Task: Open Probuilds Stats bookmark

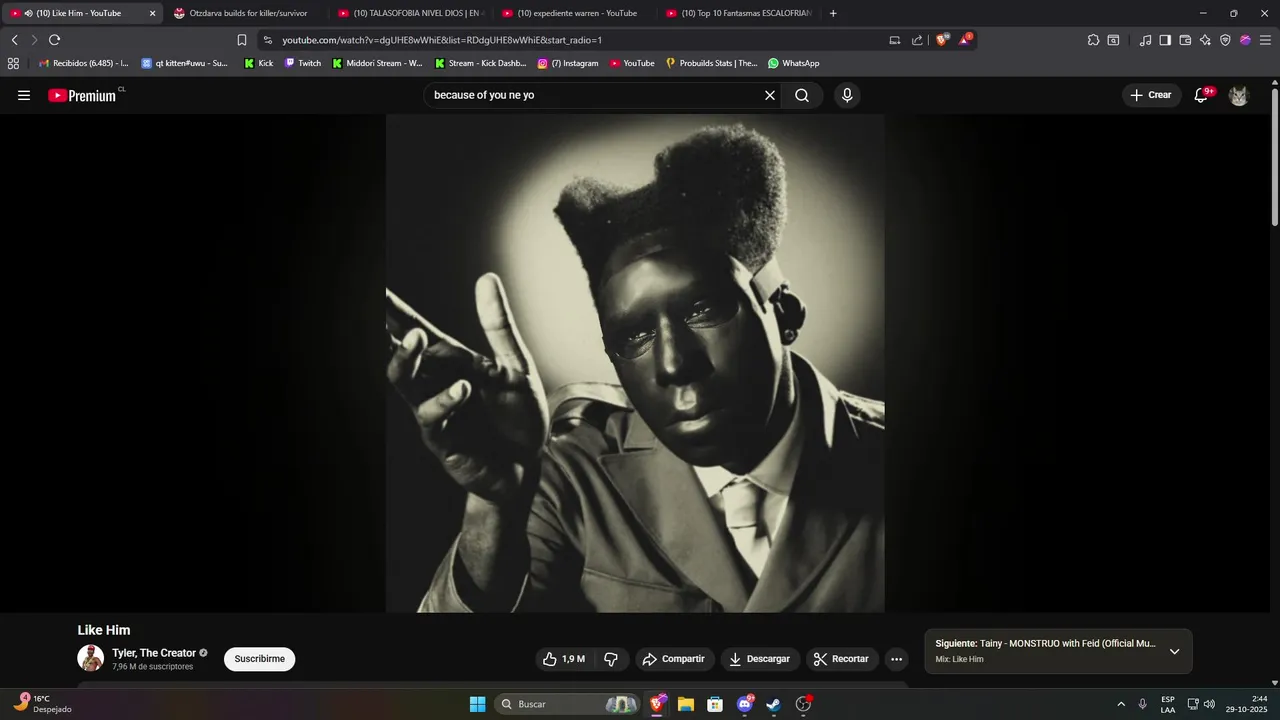Action: click(x=711, y=63)
